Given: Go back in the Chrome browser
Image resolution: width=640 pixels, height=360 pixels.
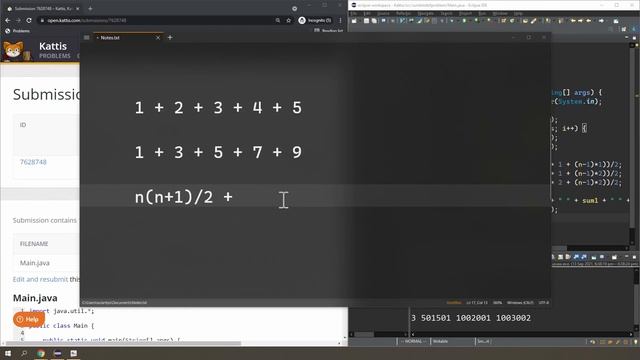Looking at the screenshot, I should pyautogui.click(x=8, y=20).
